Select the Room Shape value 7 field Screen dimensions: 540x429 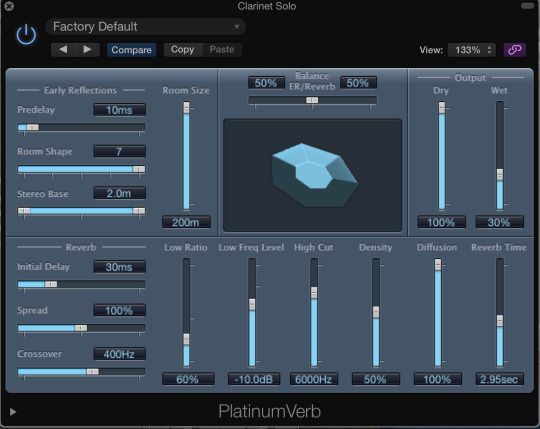[x=120, y=151]
